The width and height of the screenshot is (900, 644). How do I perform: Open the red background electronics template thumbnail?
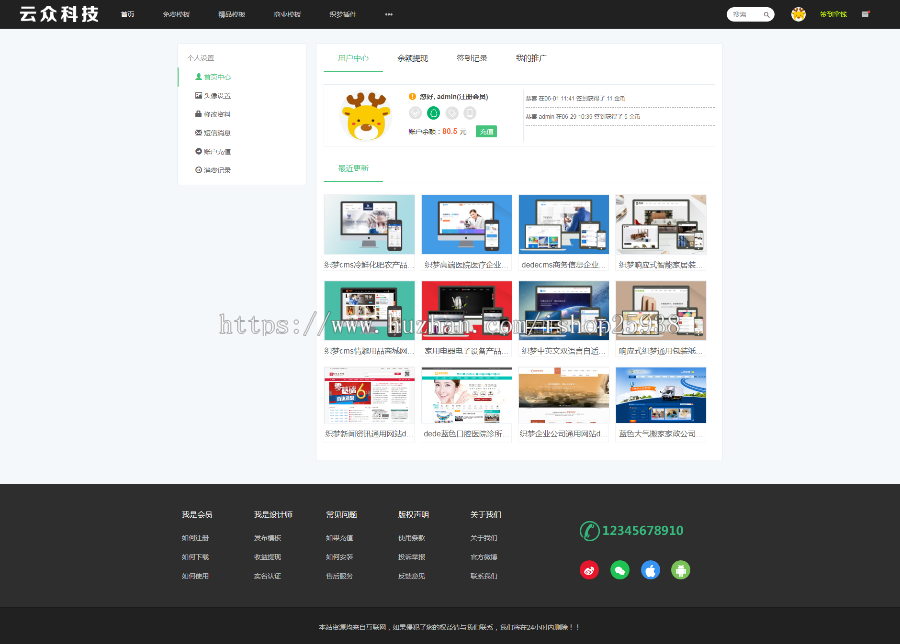coord(467,311)
